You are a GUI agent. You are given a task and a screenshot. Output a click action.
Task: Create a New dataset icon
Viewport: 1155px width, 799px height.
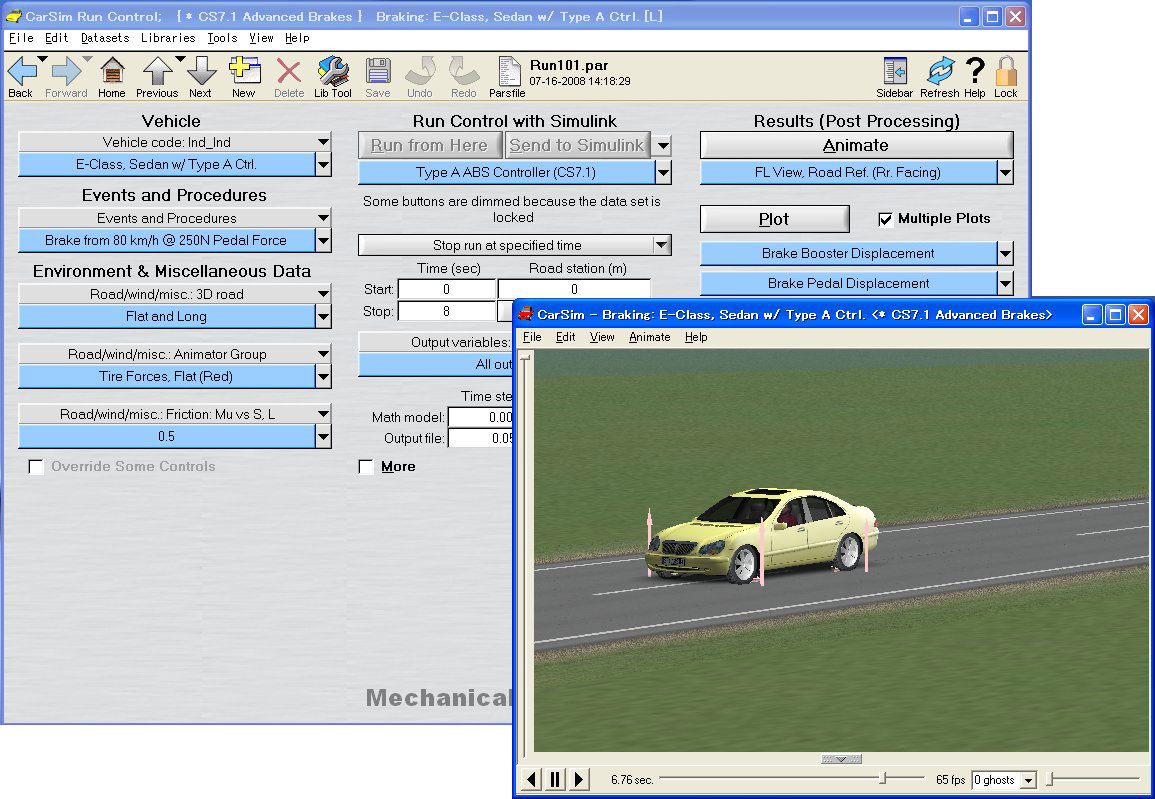244,71
